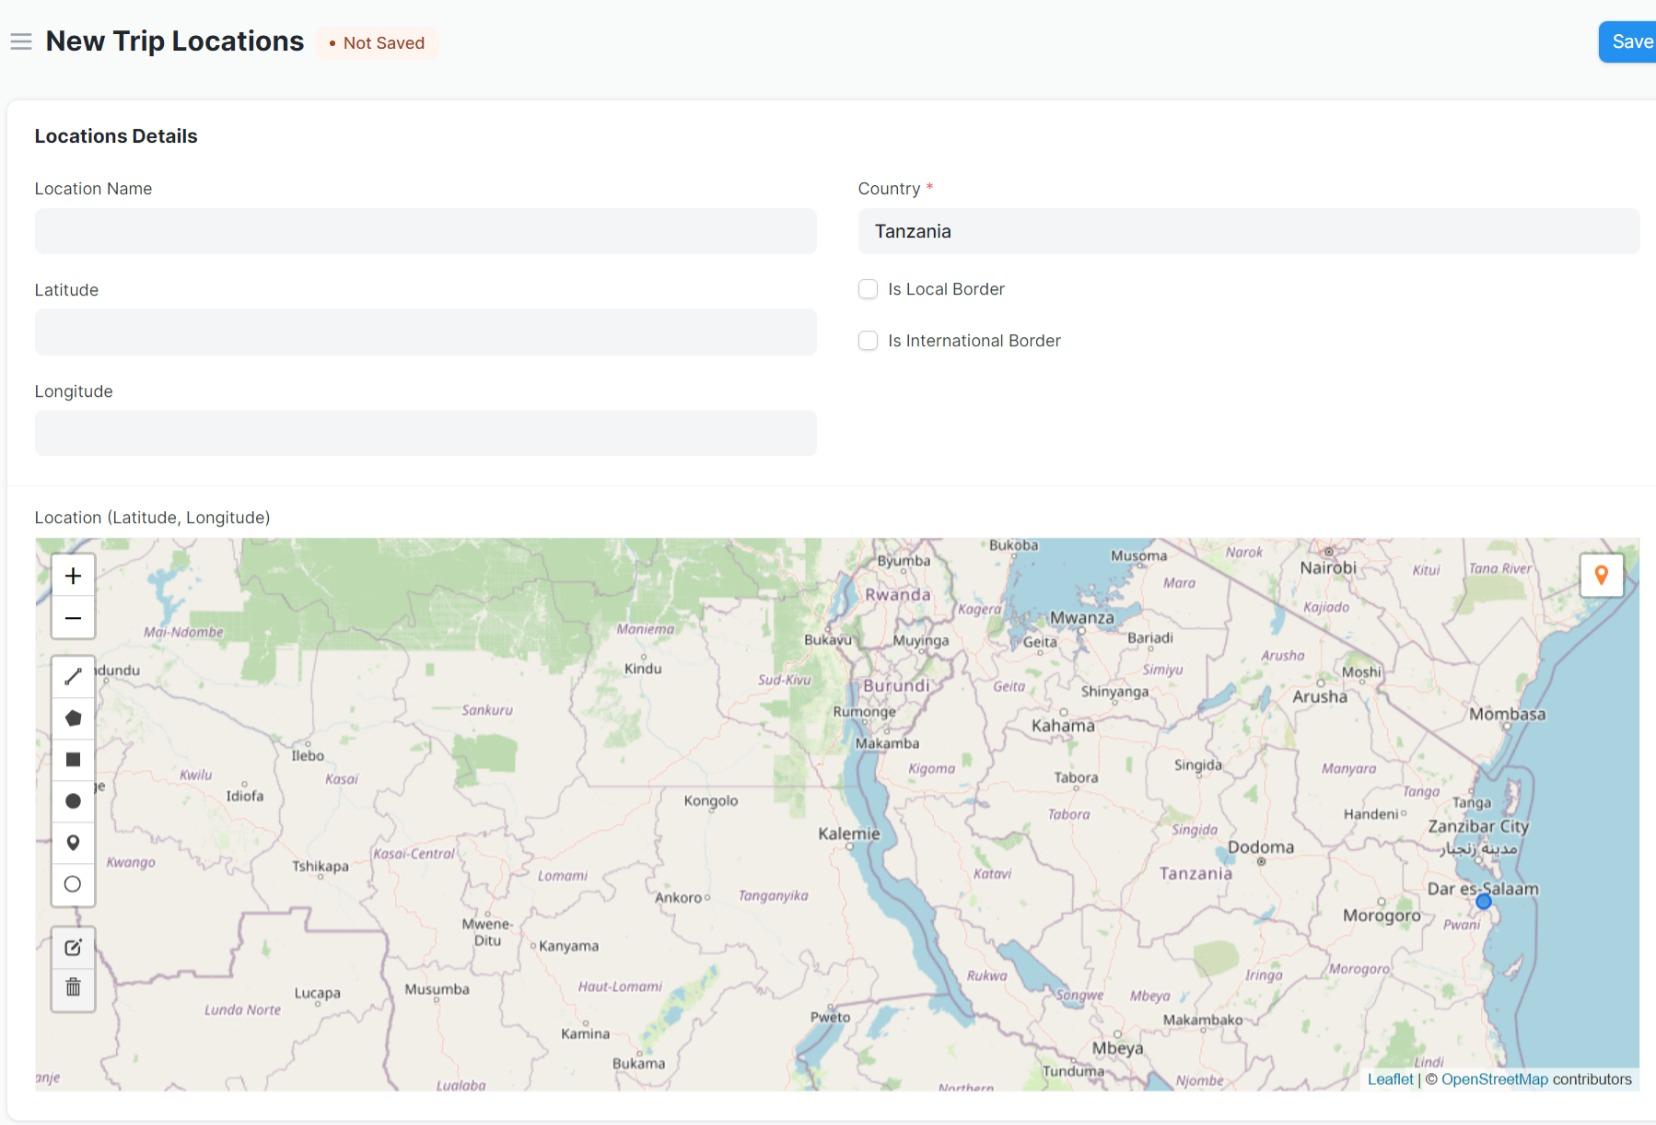Select the place marker tool

point(73,843)
